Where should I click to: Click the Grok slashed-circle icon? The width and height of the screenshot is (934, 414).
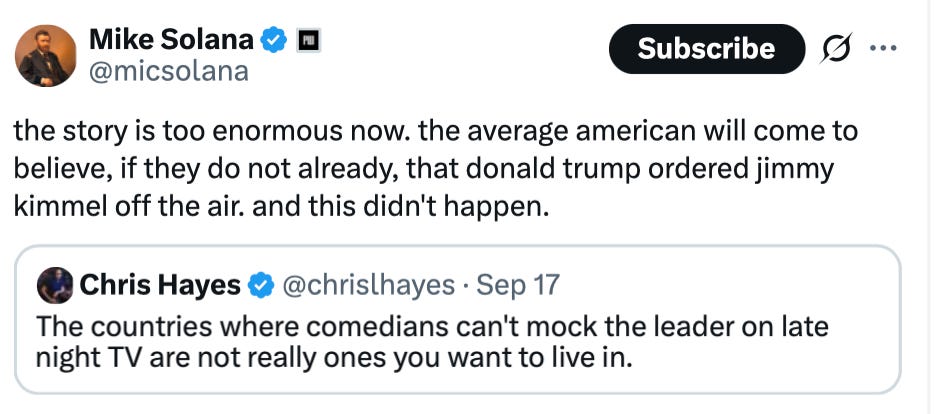(x=834, y=49)
